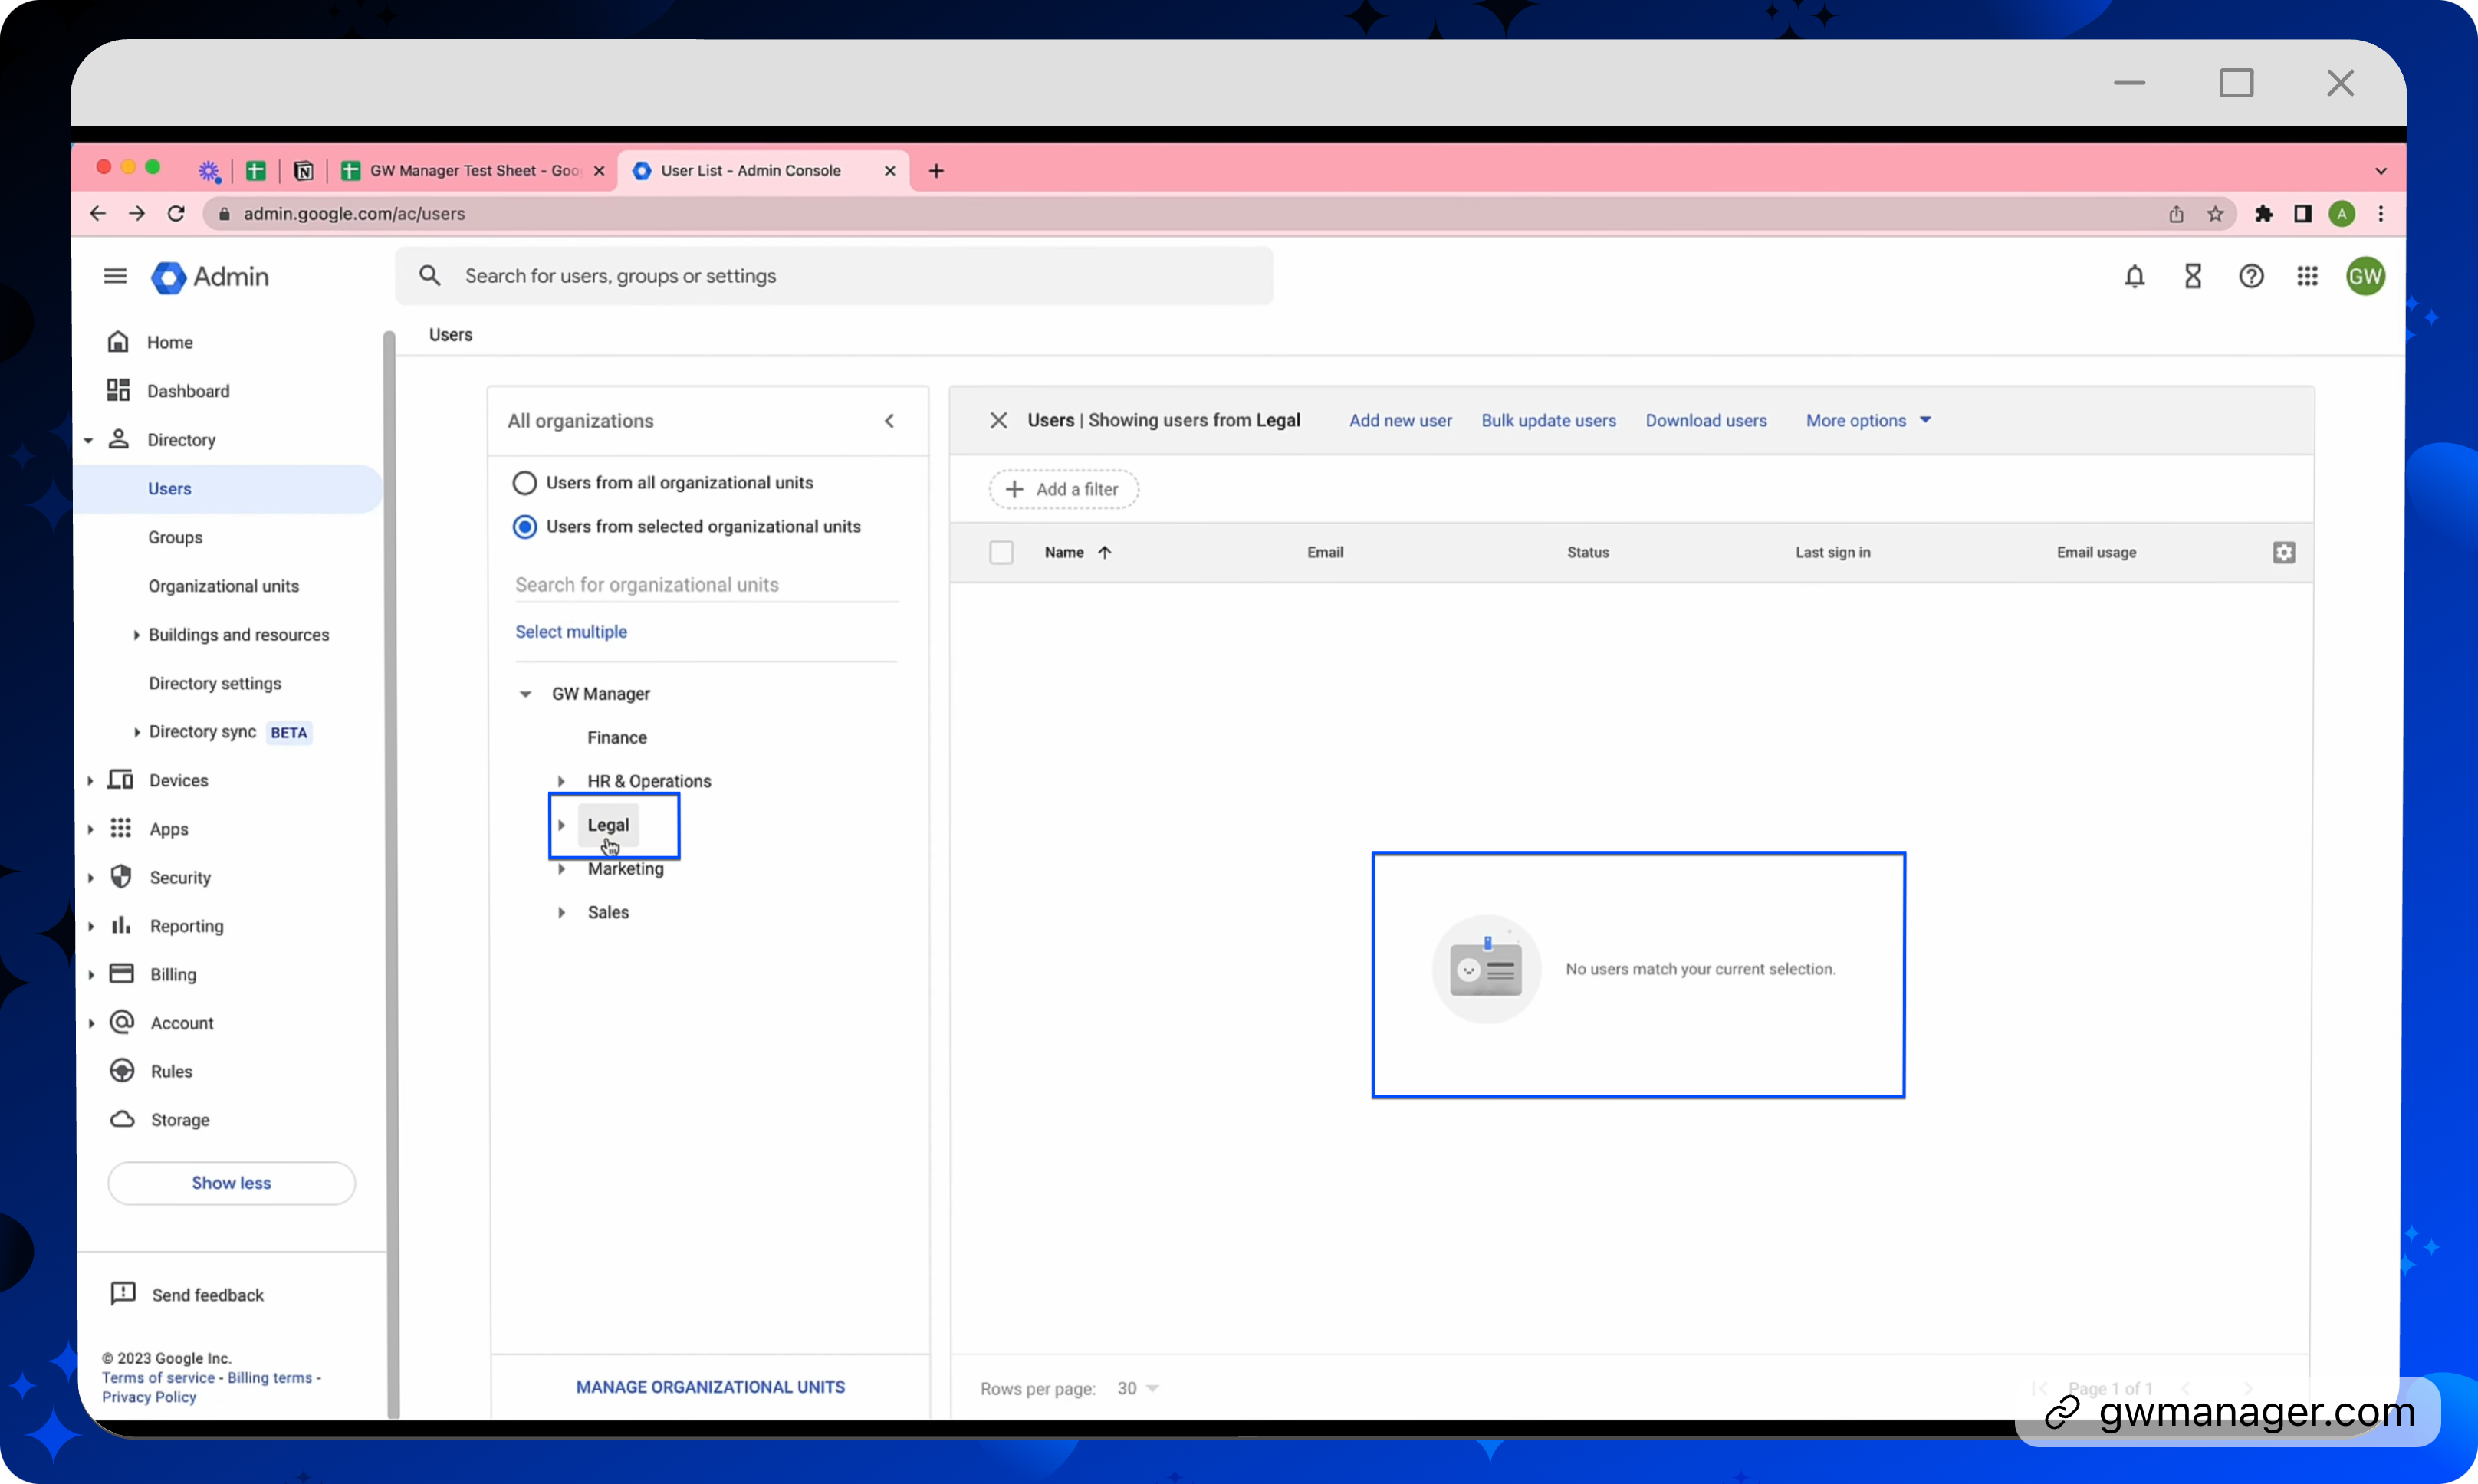Open the GW account avatar
Viewport: 2478px width, 1484px height.
(x=2365, y=276)
